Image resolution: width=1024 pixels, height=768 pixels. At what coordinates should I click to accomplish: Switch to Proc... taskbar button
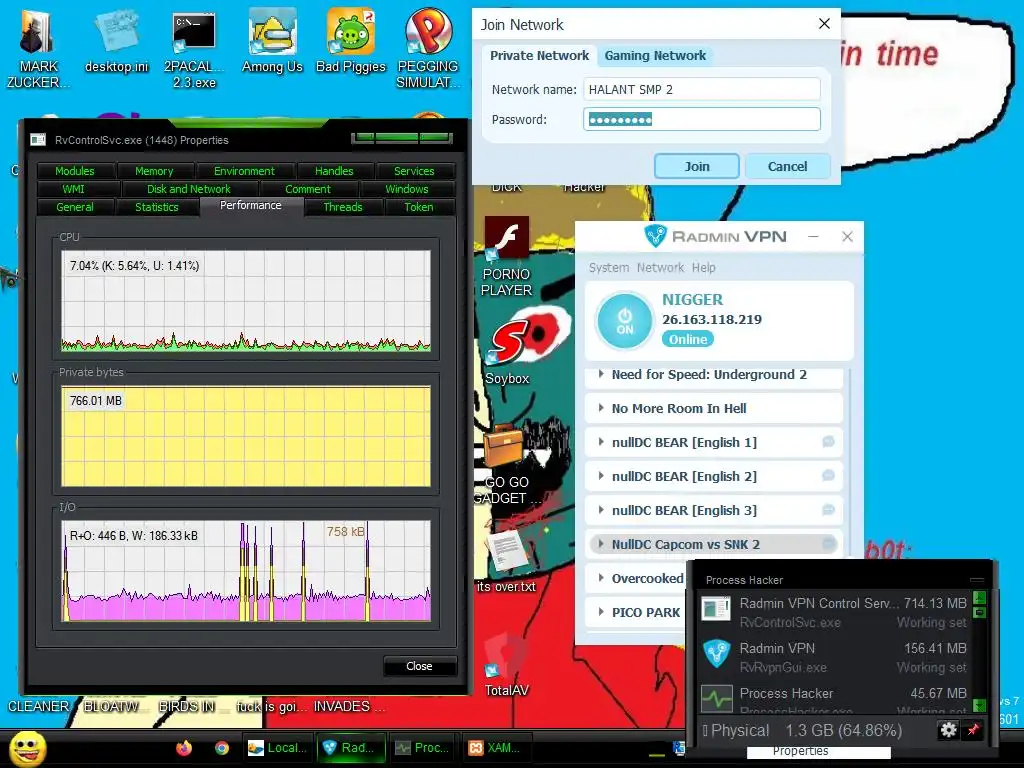[x=424, y=748]
